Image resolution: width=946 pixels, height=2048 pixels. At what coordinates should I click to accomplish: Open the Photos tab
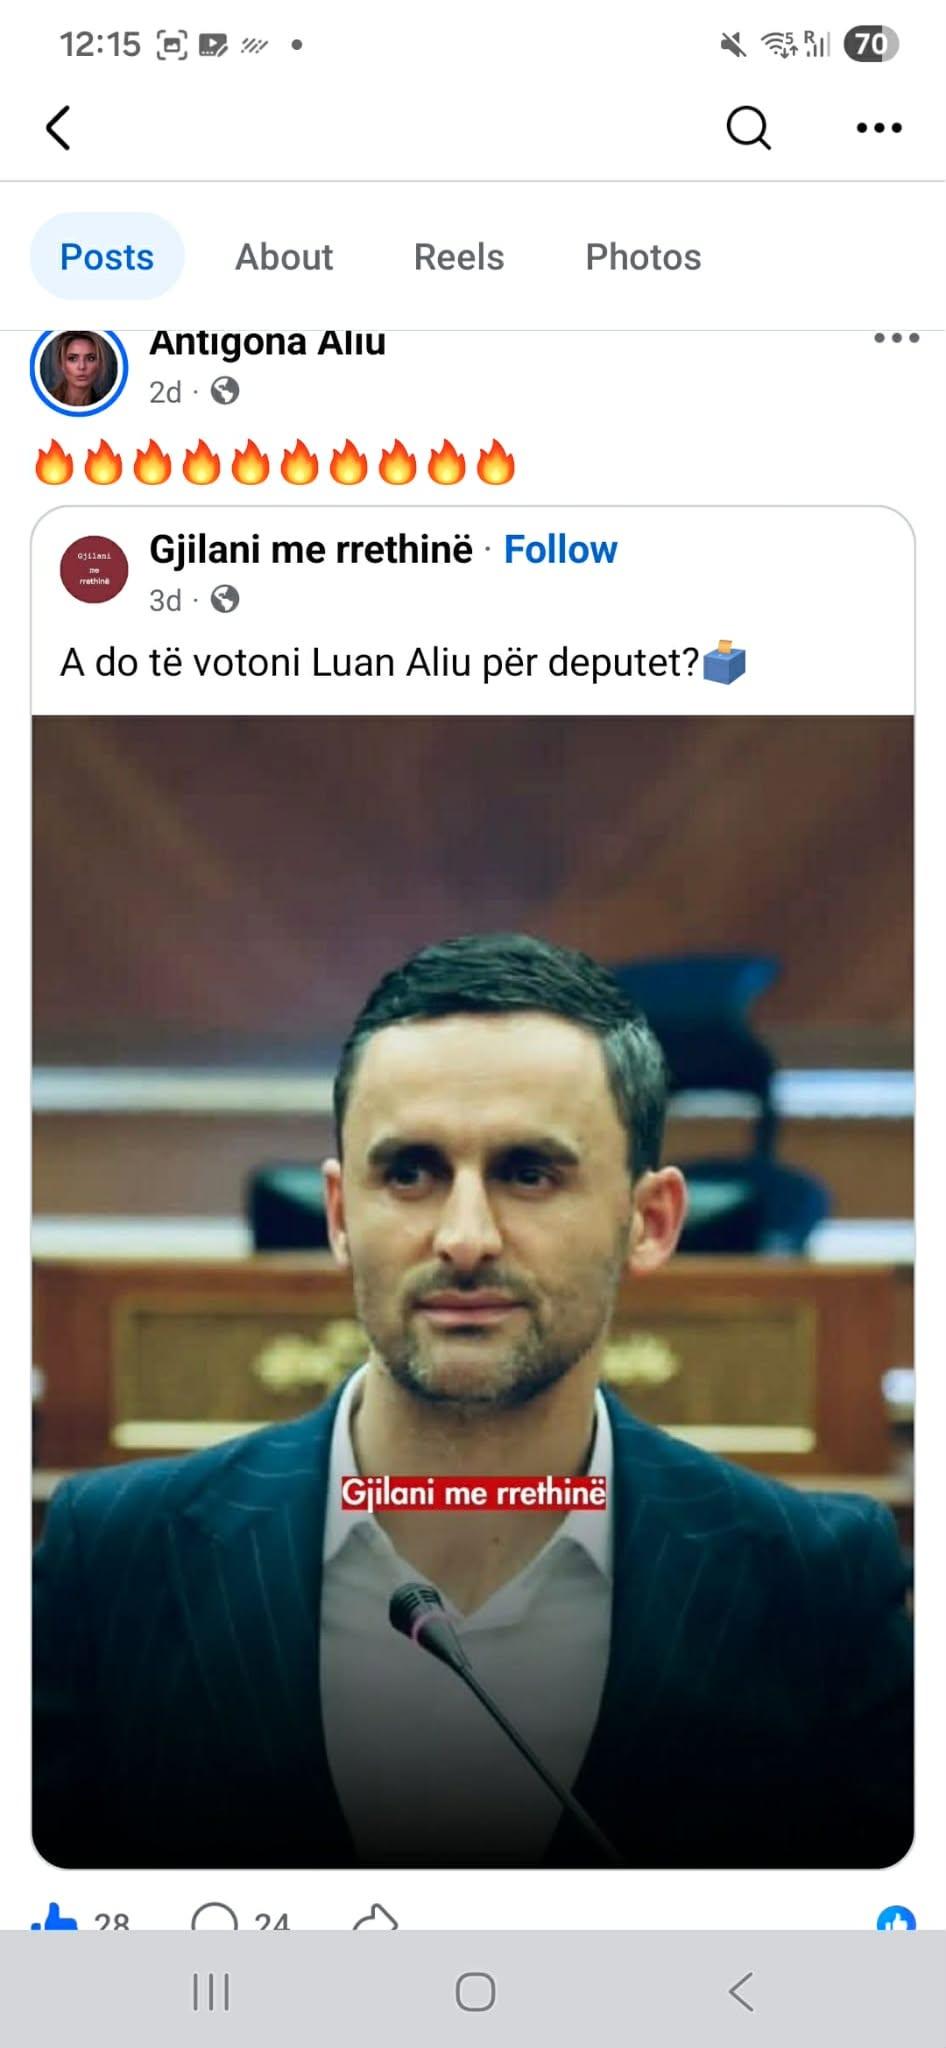pyautogui.click(x=643, y=257)
